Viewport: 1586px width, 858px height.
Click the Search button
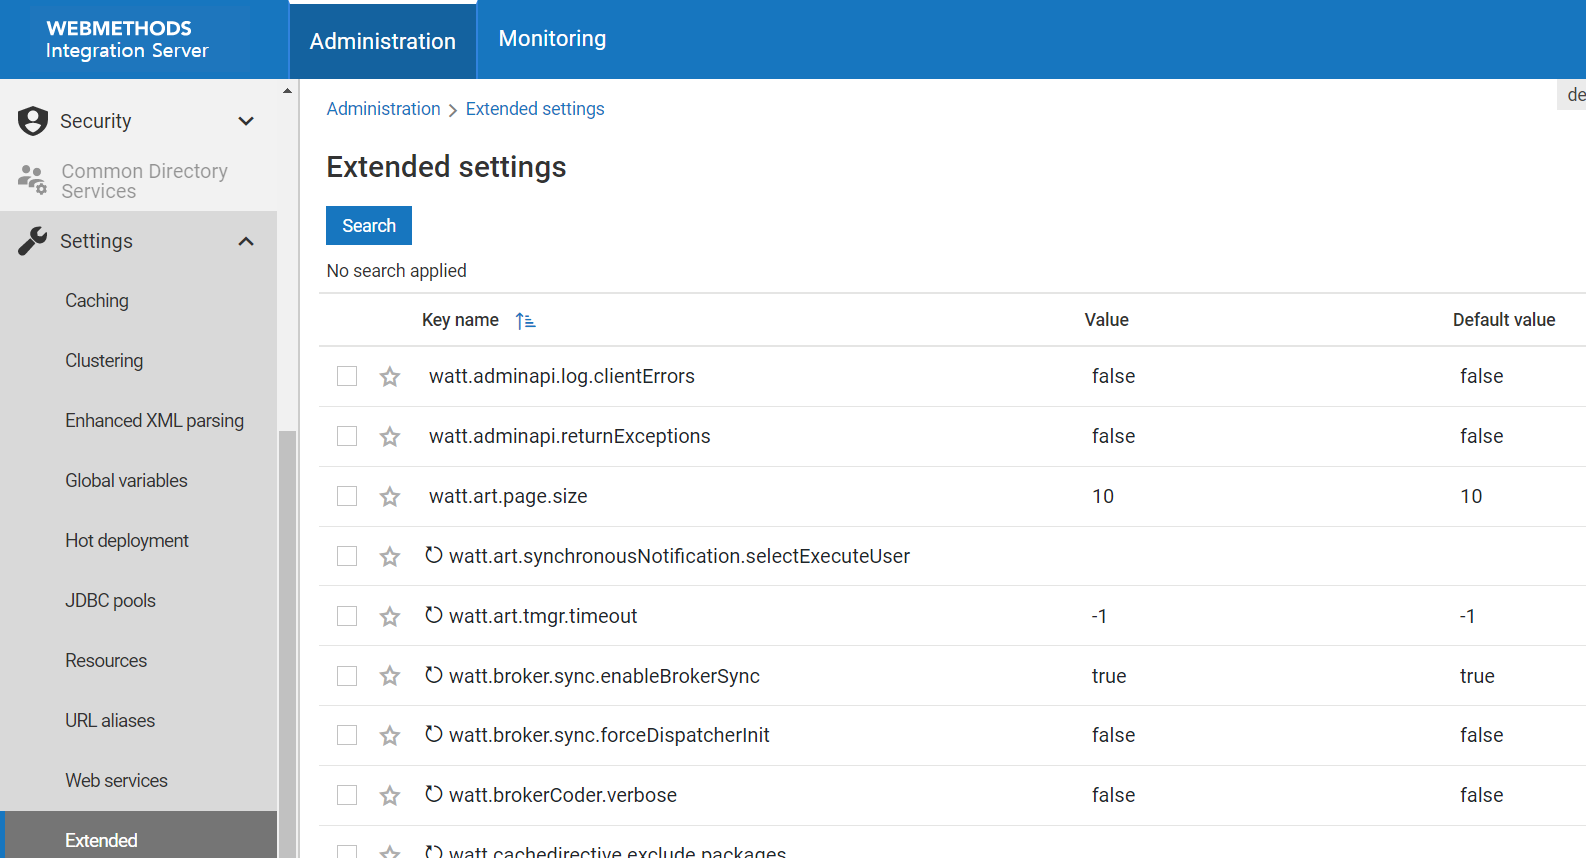[369, 225]
